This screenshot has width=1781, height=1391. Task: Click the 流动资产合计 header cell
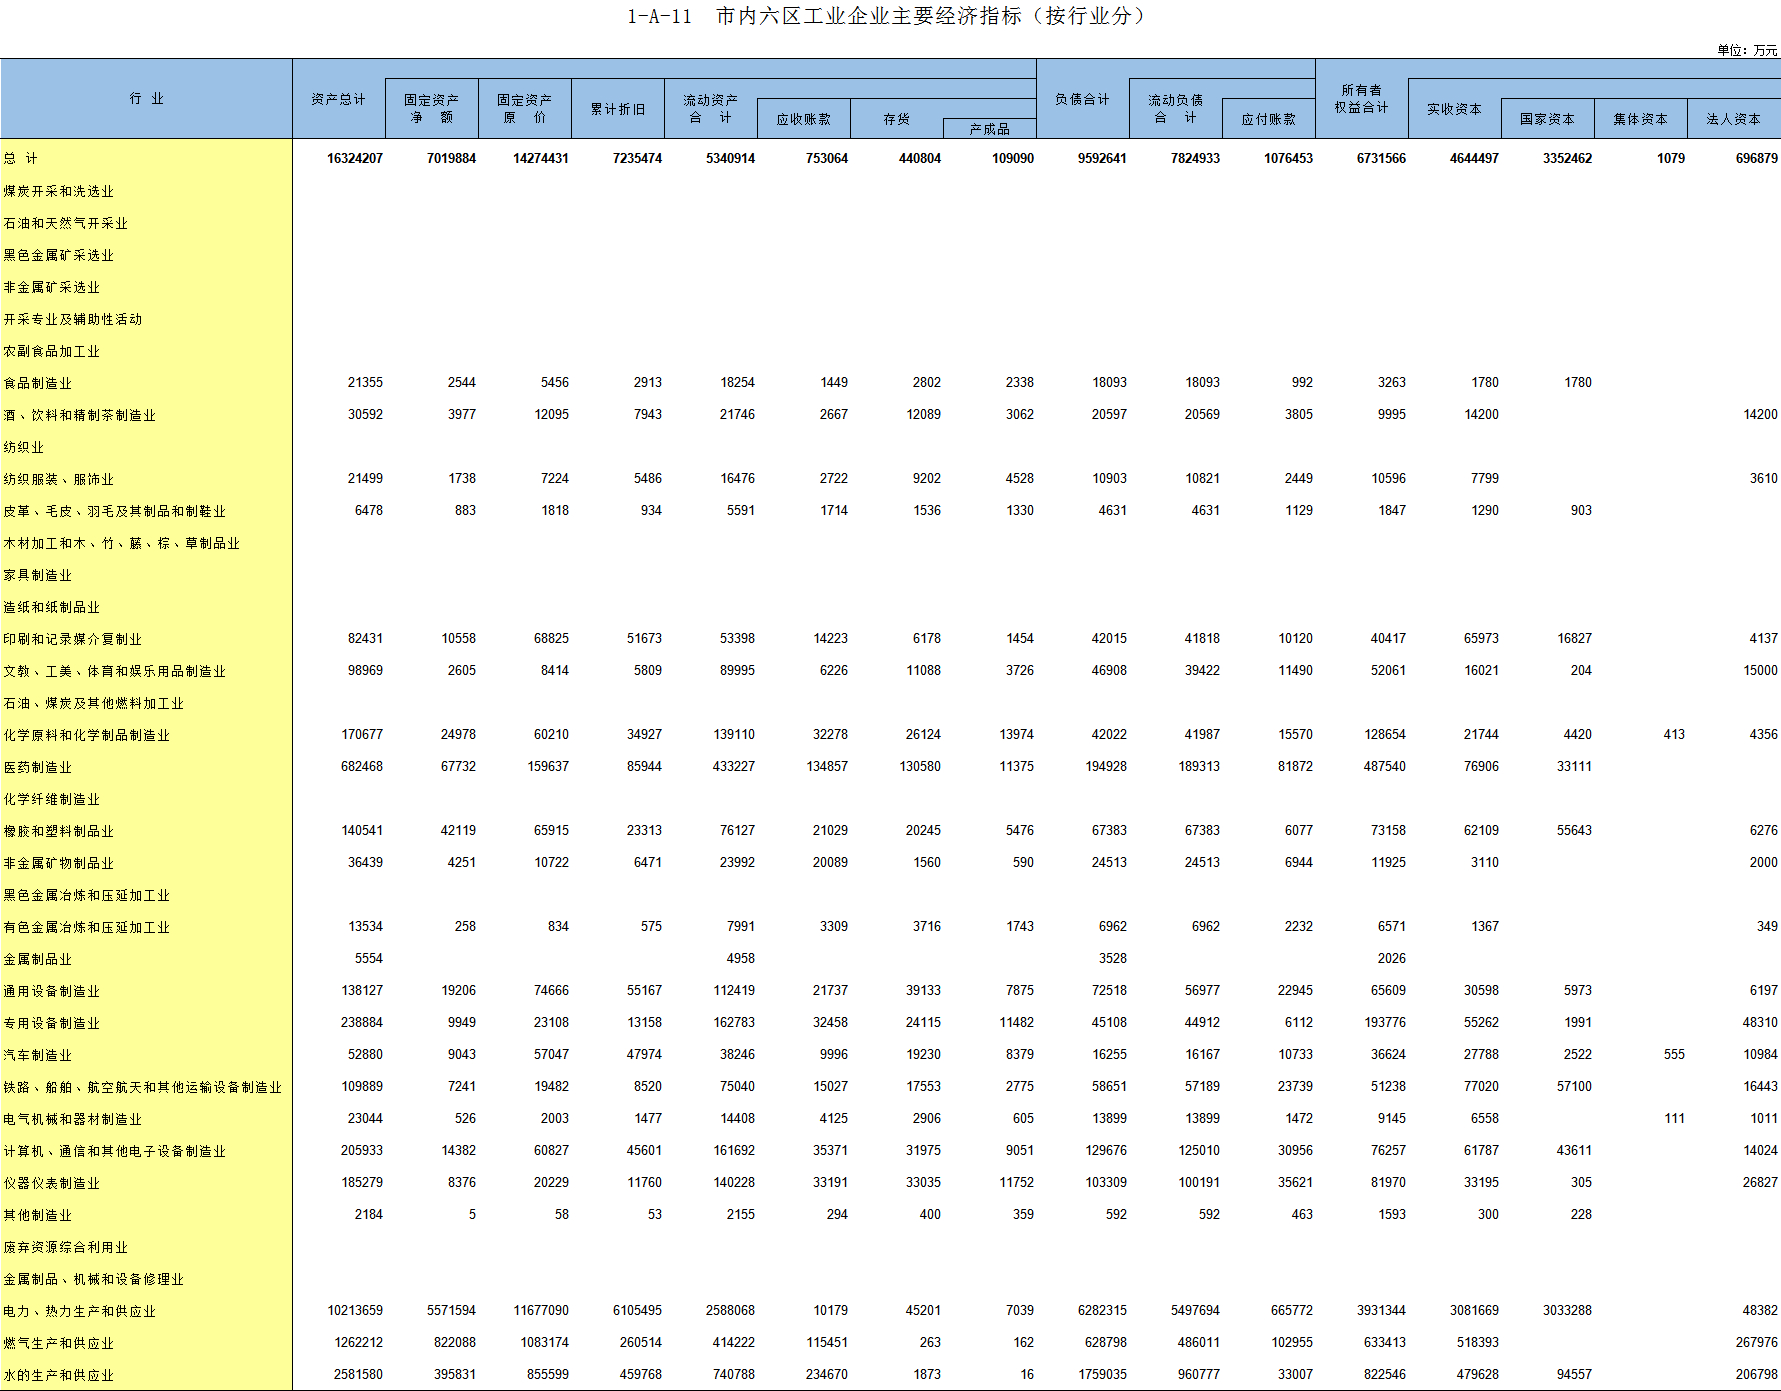click(710, 108)
